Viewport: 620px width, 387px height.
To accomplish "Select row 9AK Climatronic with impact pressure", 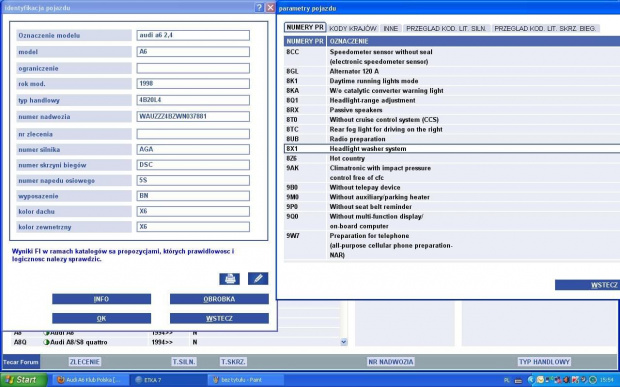I will click(x=452, y=173).
